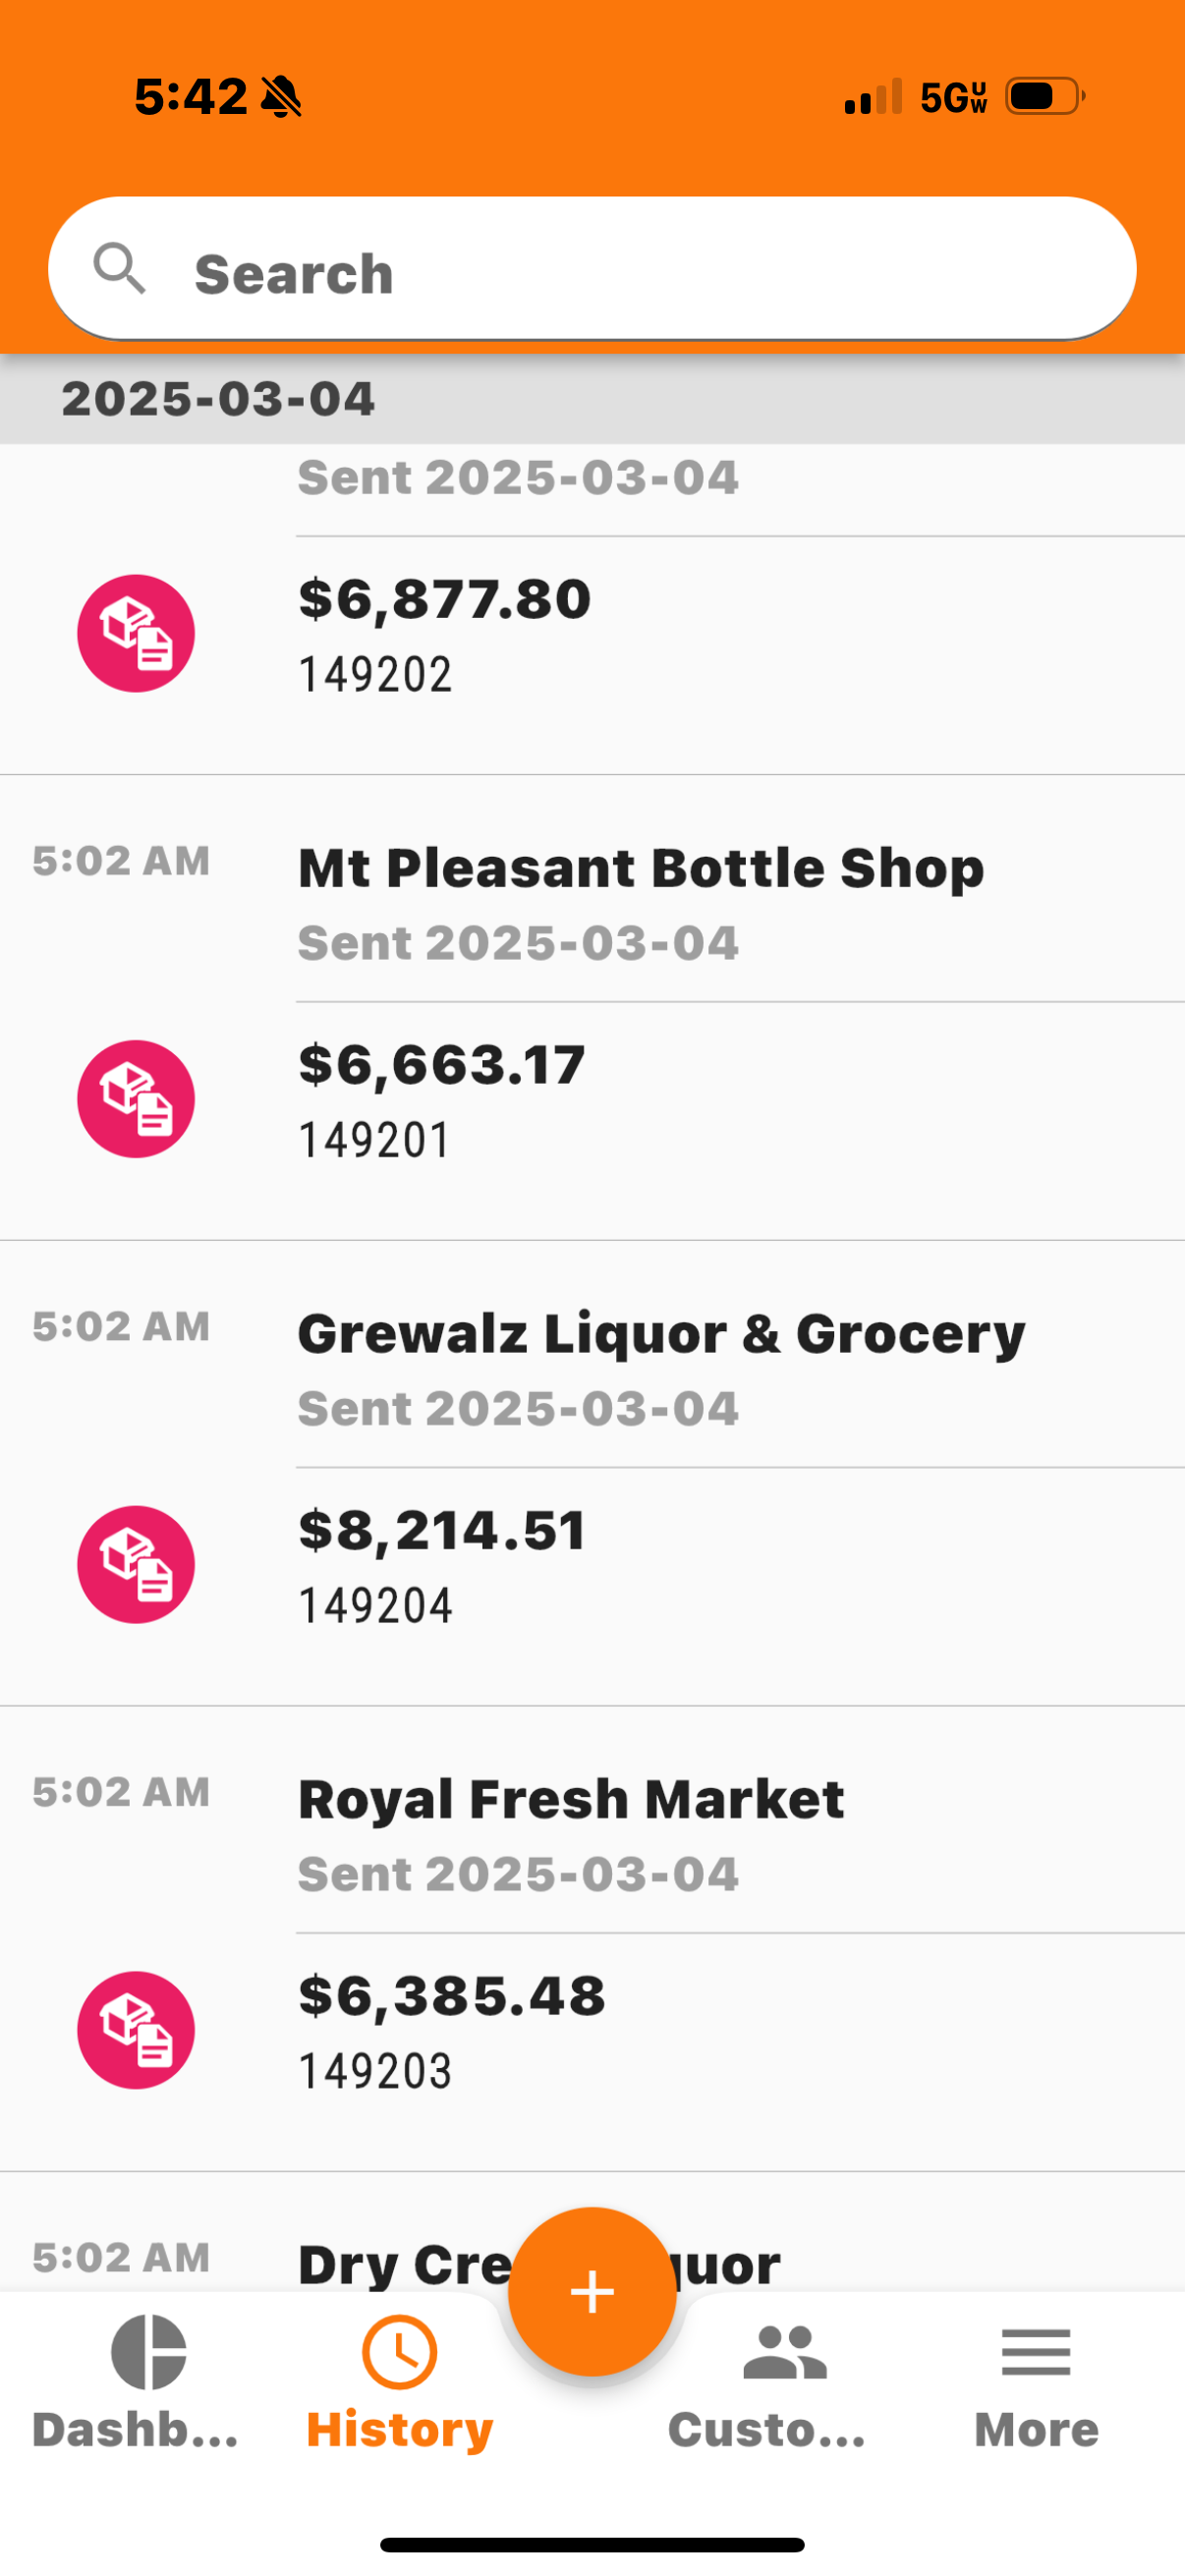1185x2576 pixels.
Task: Tap the pink order icon for 149201
Action: (x=136, y=1099)
